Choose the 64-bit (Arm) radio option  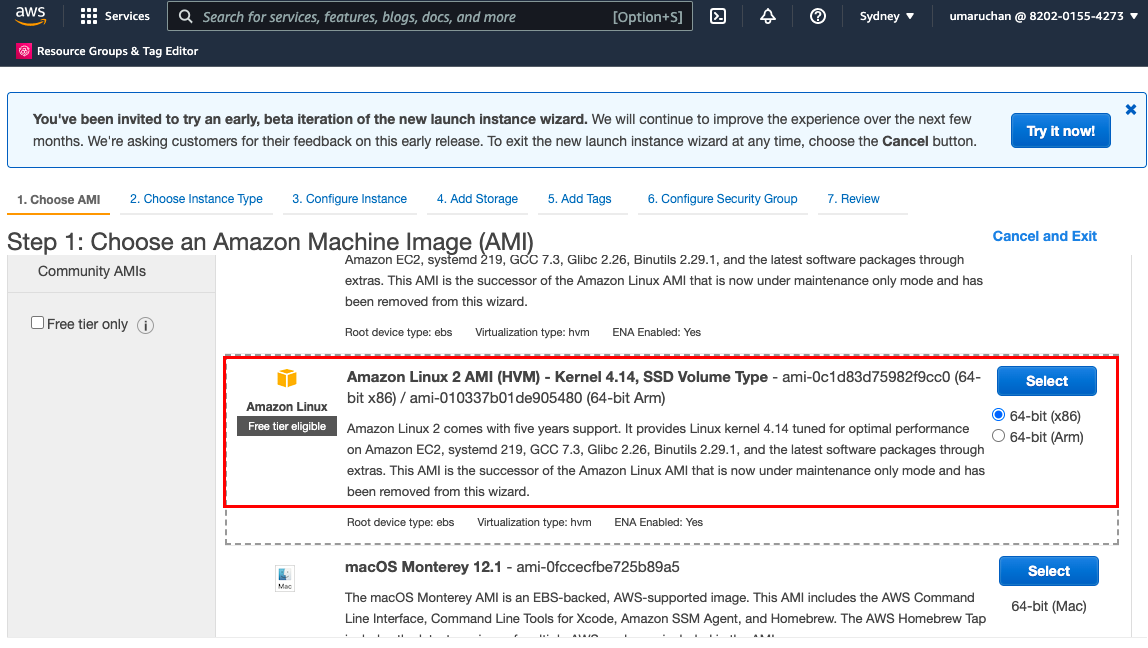(998, 436)
